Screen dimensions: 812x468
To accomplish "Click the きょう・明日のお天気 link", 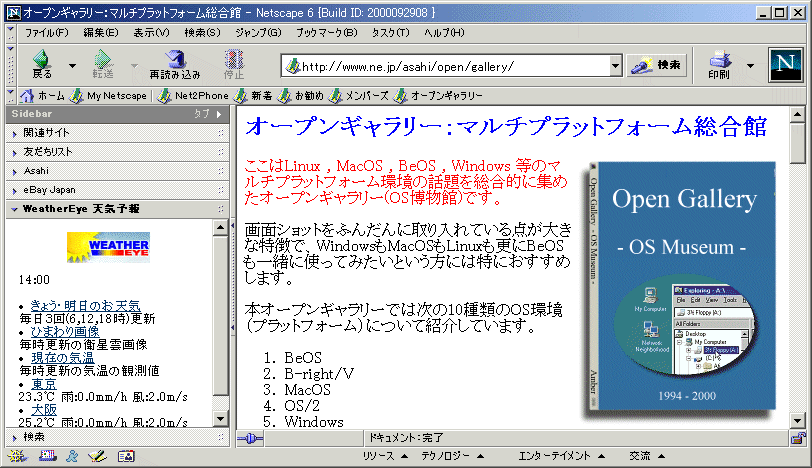I will pyautogui.click(x=85, y=305).
